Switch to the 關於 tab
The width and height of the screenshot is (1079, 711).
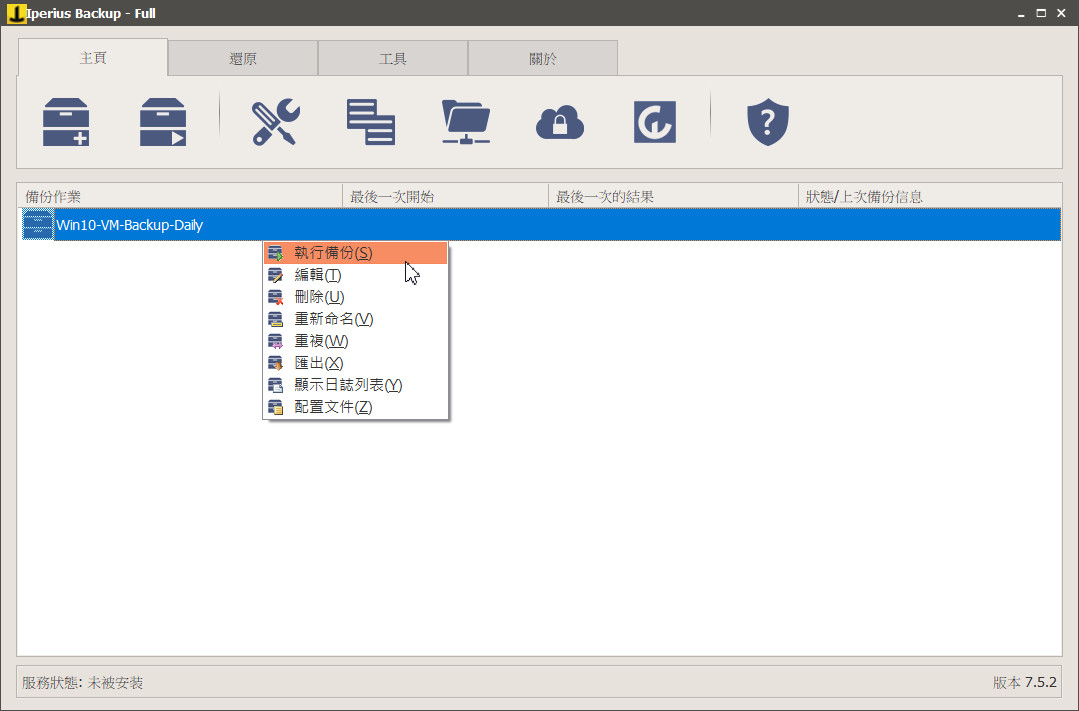click(543, 59)
